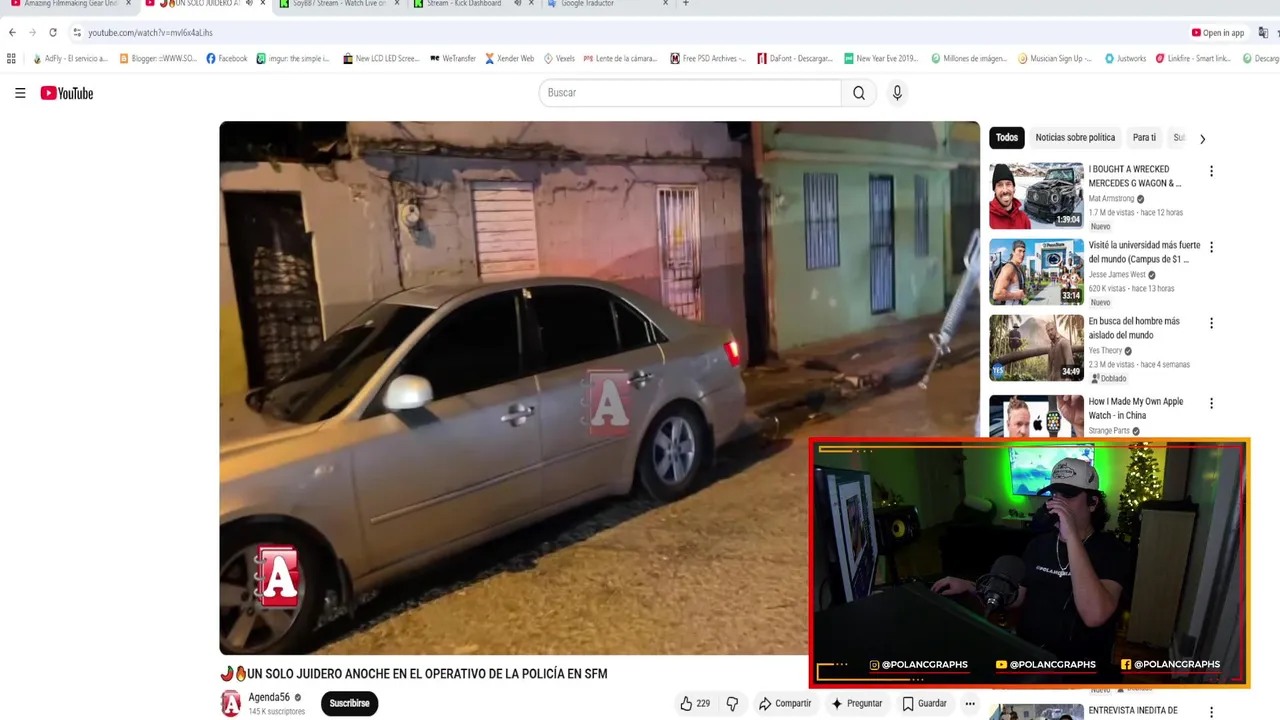The width and height of the screenshot is (1280, 720).
Task: Open 'How I Made My Own Apple Watch' title
Action: (1136, 408)
